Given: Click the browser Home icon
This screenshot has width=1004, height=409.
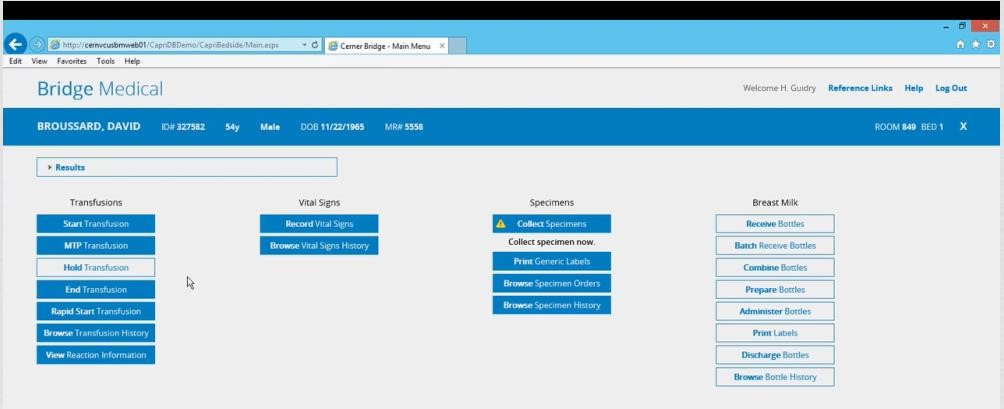Looking at the screenshot, I should tap(960, 45).
